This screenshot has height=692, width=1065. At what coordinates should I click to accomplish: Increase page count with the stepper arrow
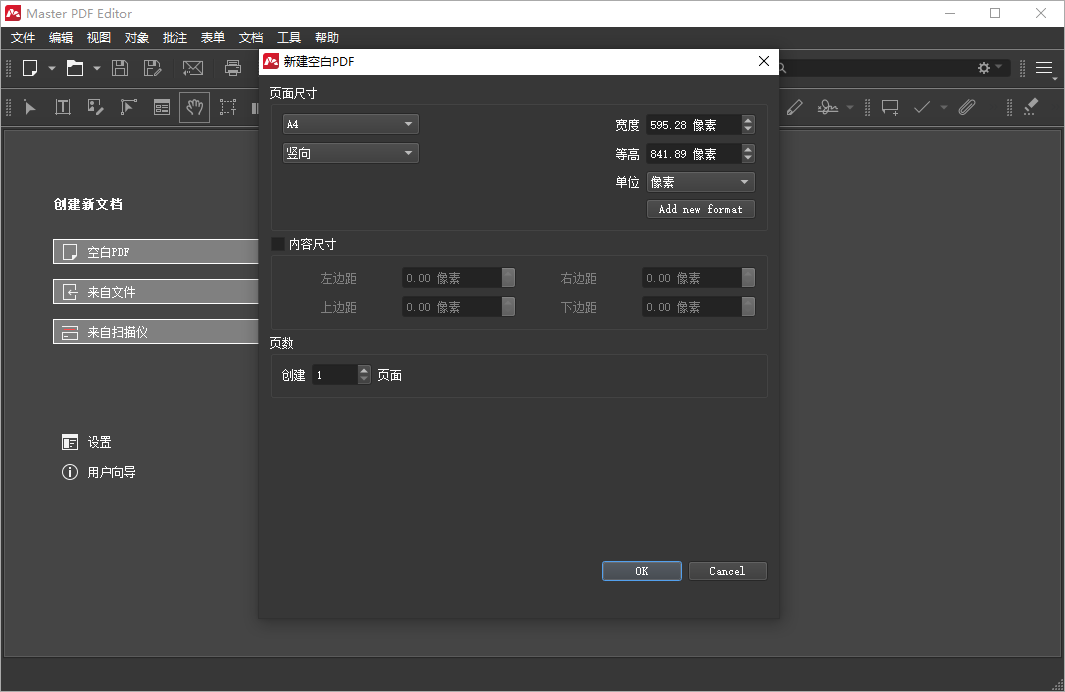pyautogui.click(x=362, y=370)
